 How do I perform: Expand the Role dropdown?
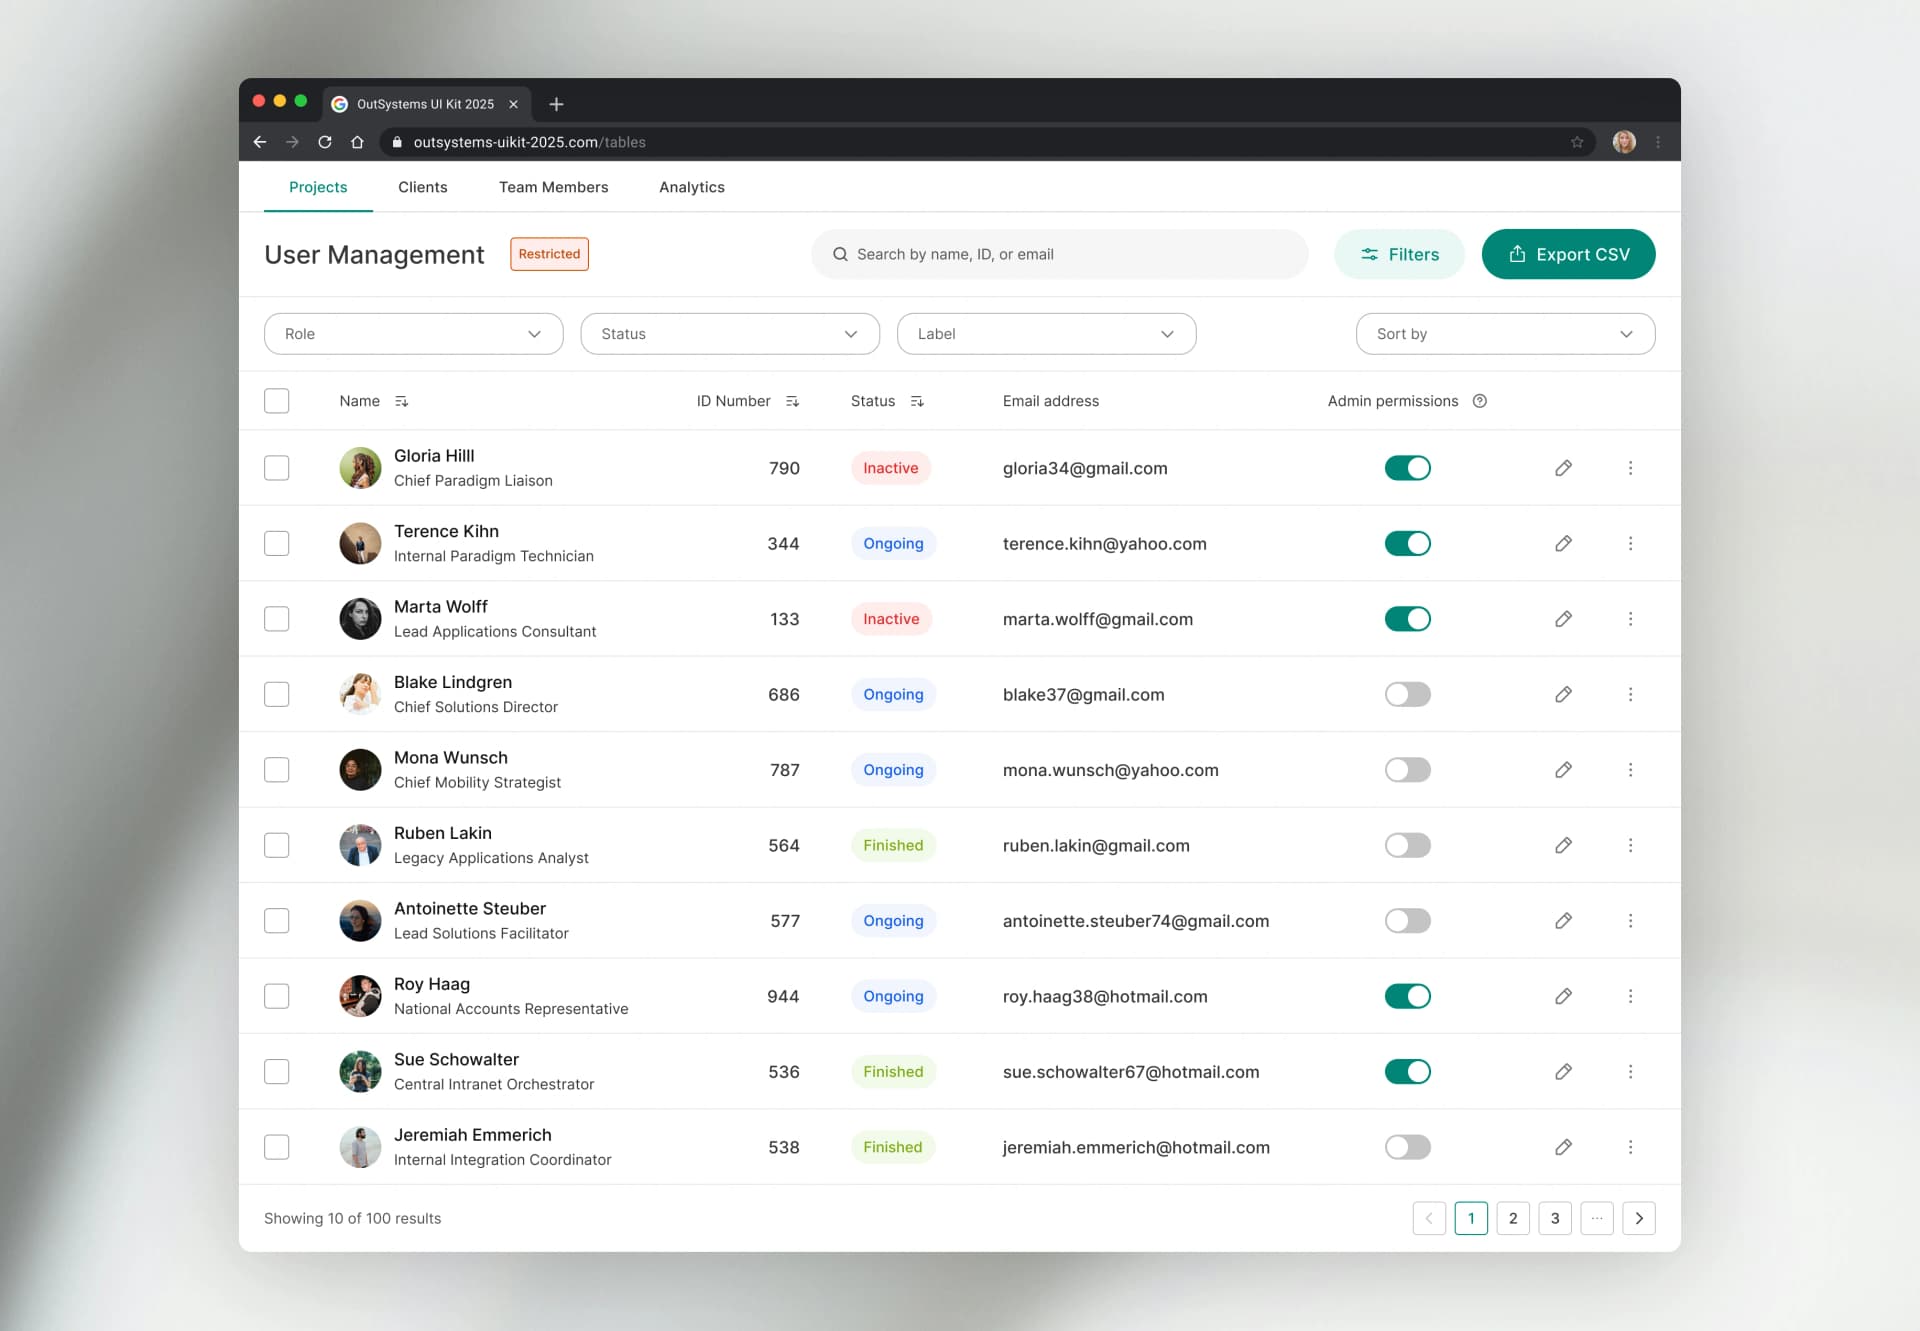coord(414,334)
